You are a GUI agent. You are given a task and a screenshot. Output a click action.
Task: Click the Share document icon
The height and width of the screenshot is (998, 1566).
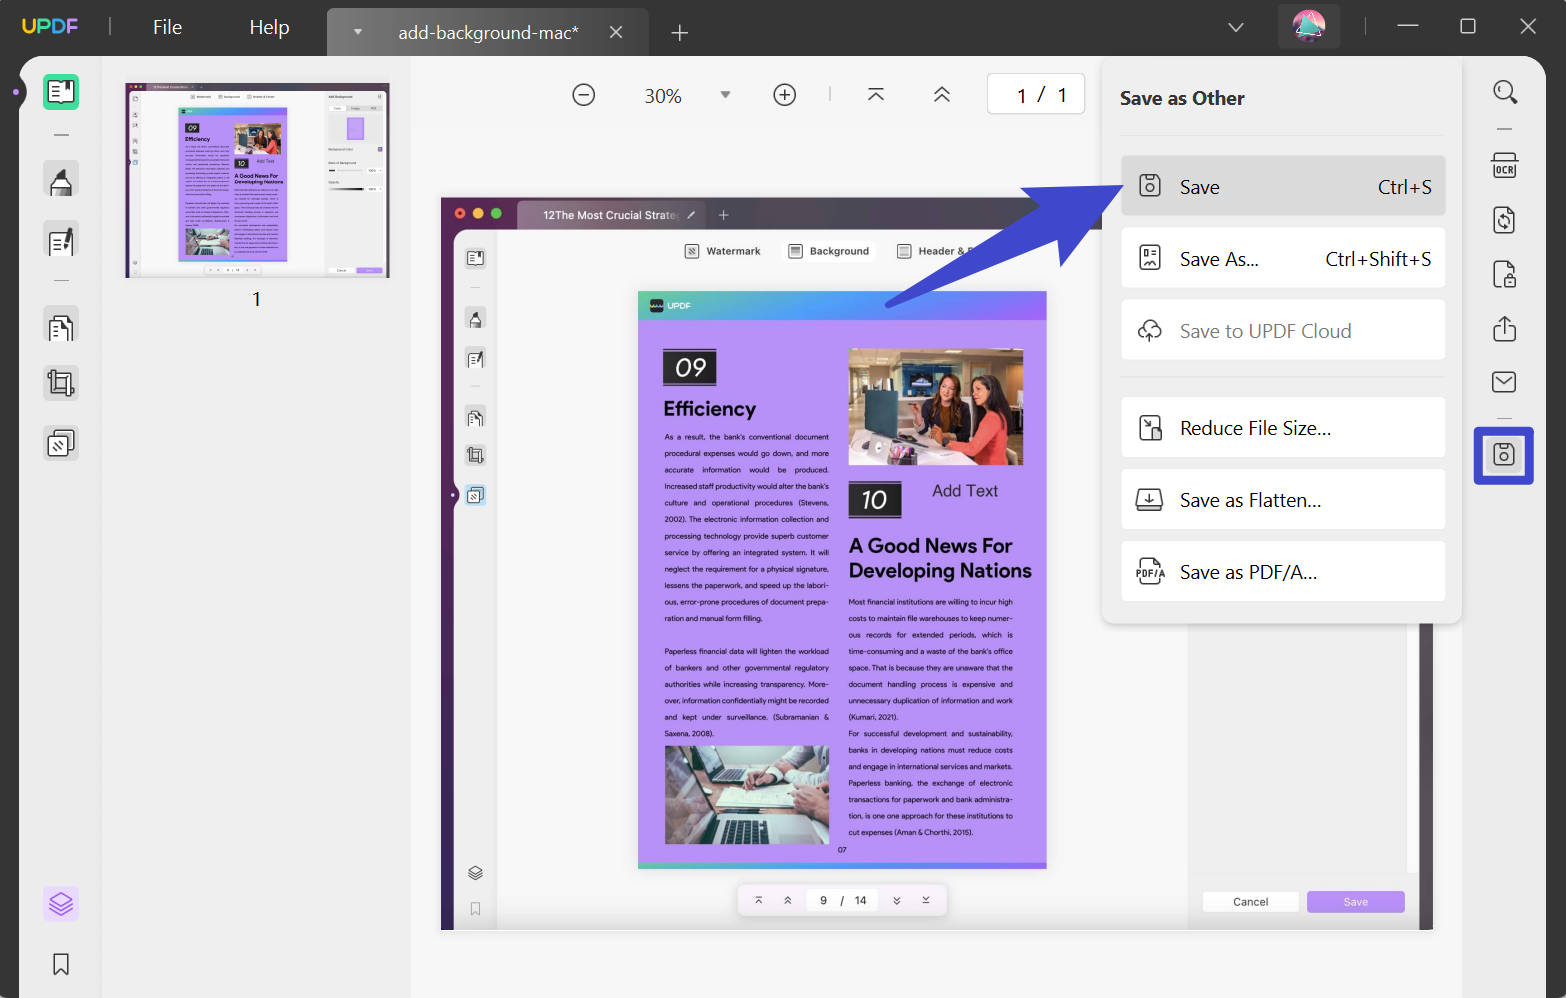1505,328
